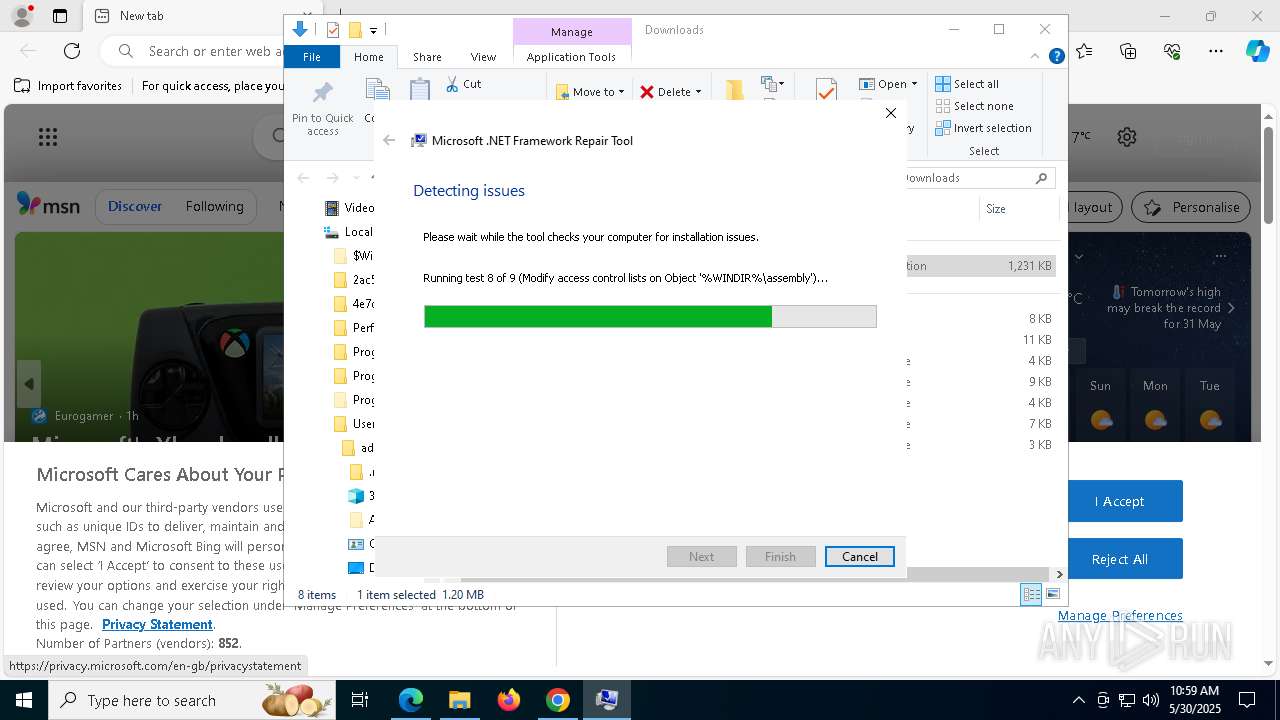This screenshot has width=1280, height=720.
Task: Open the Copilot icon in Edge
Action: click(x=1257, y=51)
